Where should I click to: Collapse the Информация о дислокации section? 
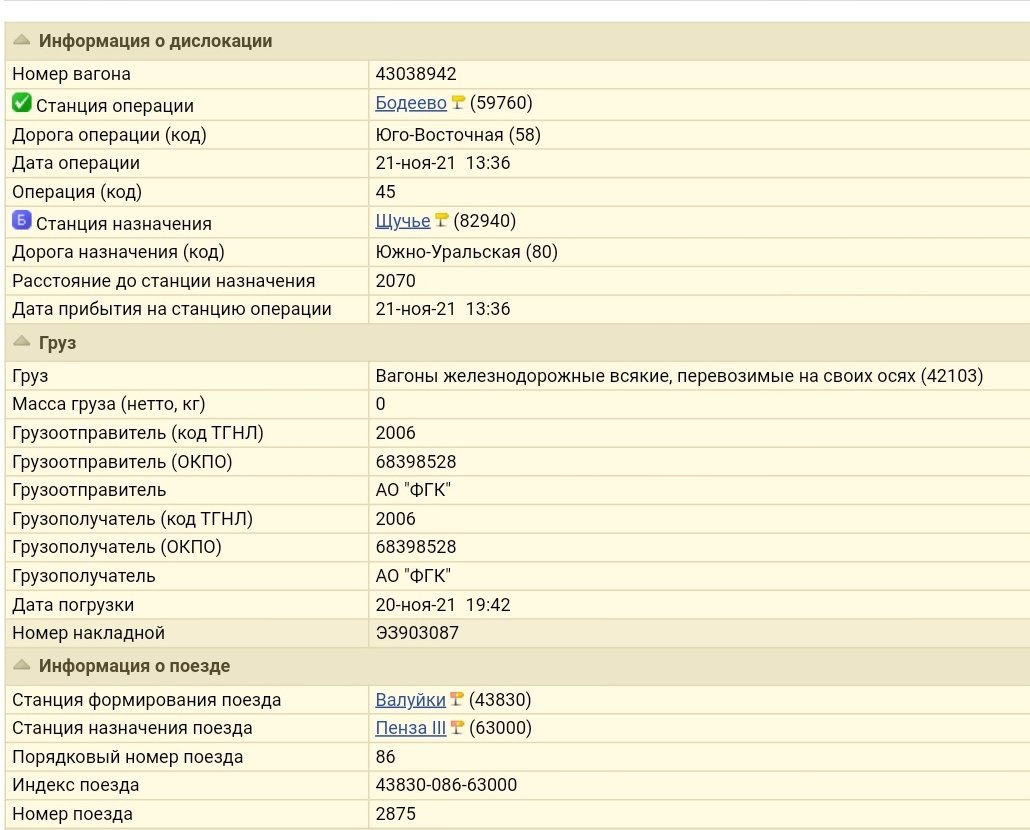pos(22,41)
